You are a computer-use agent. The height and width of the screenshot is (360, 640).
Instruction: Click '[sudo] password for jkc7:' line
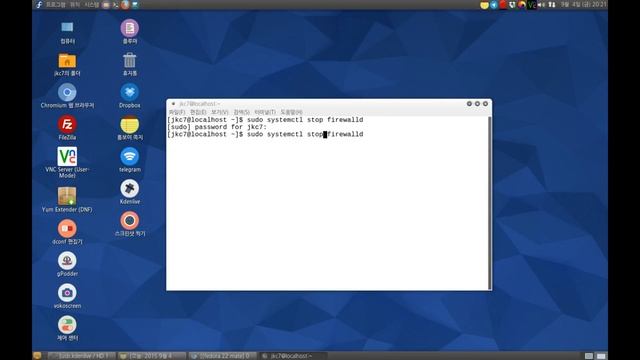(217, 127)
